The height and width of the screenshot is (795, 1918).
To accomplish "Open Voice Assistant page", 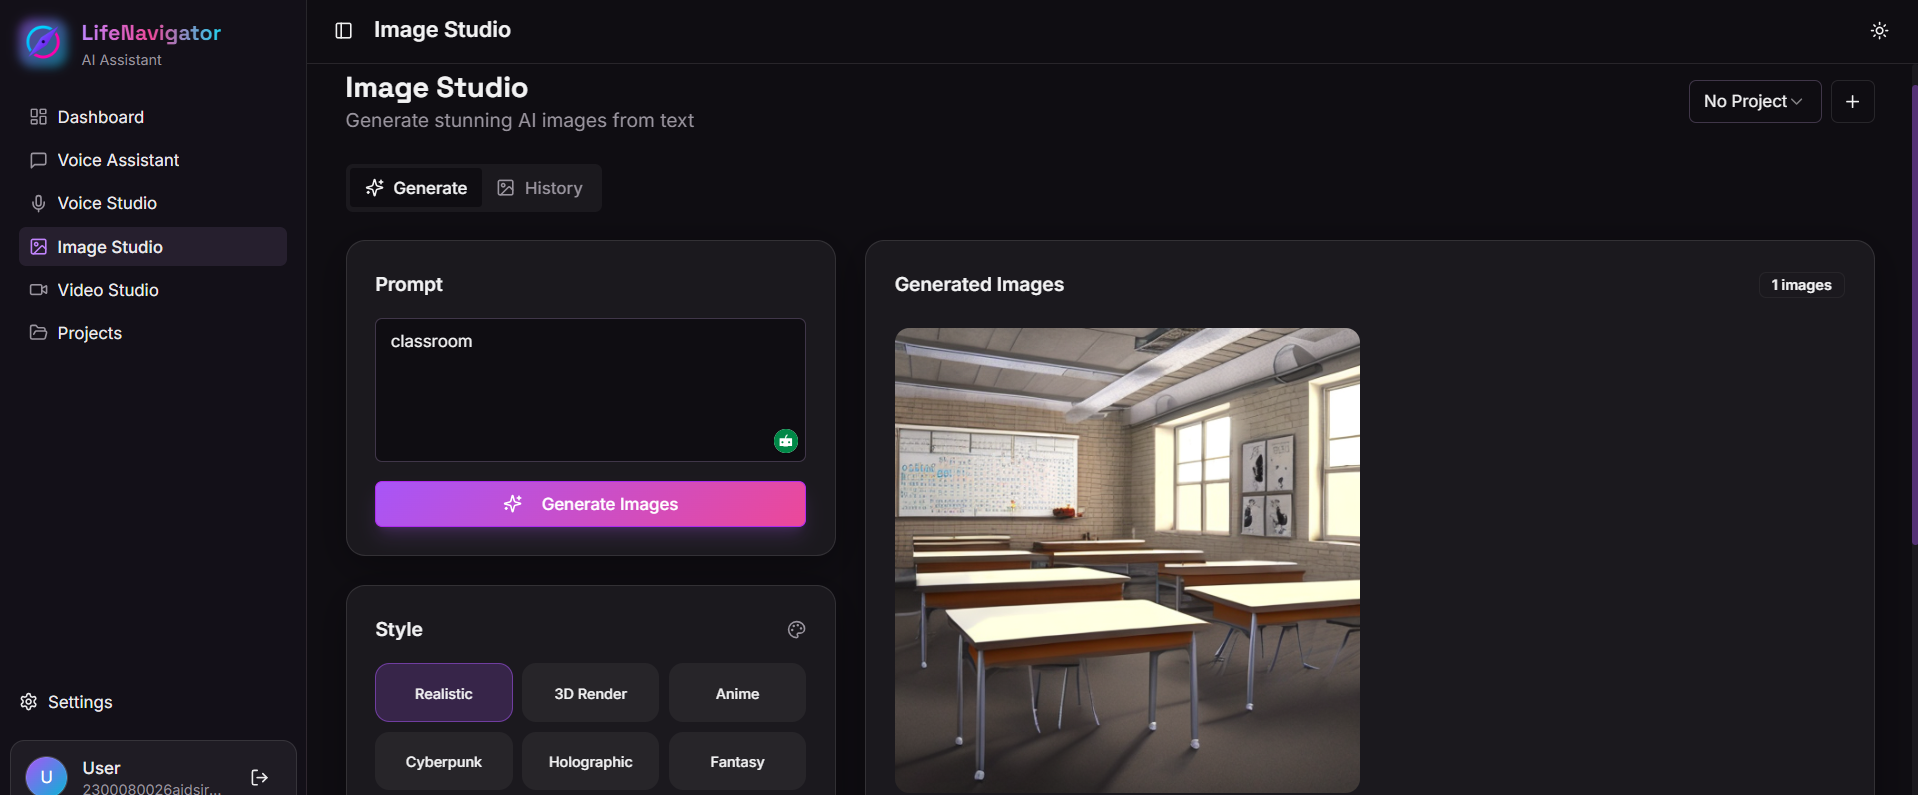I will (153, 160).
